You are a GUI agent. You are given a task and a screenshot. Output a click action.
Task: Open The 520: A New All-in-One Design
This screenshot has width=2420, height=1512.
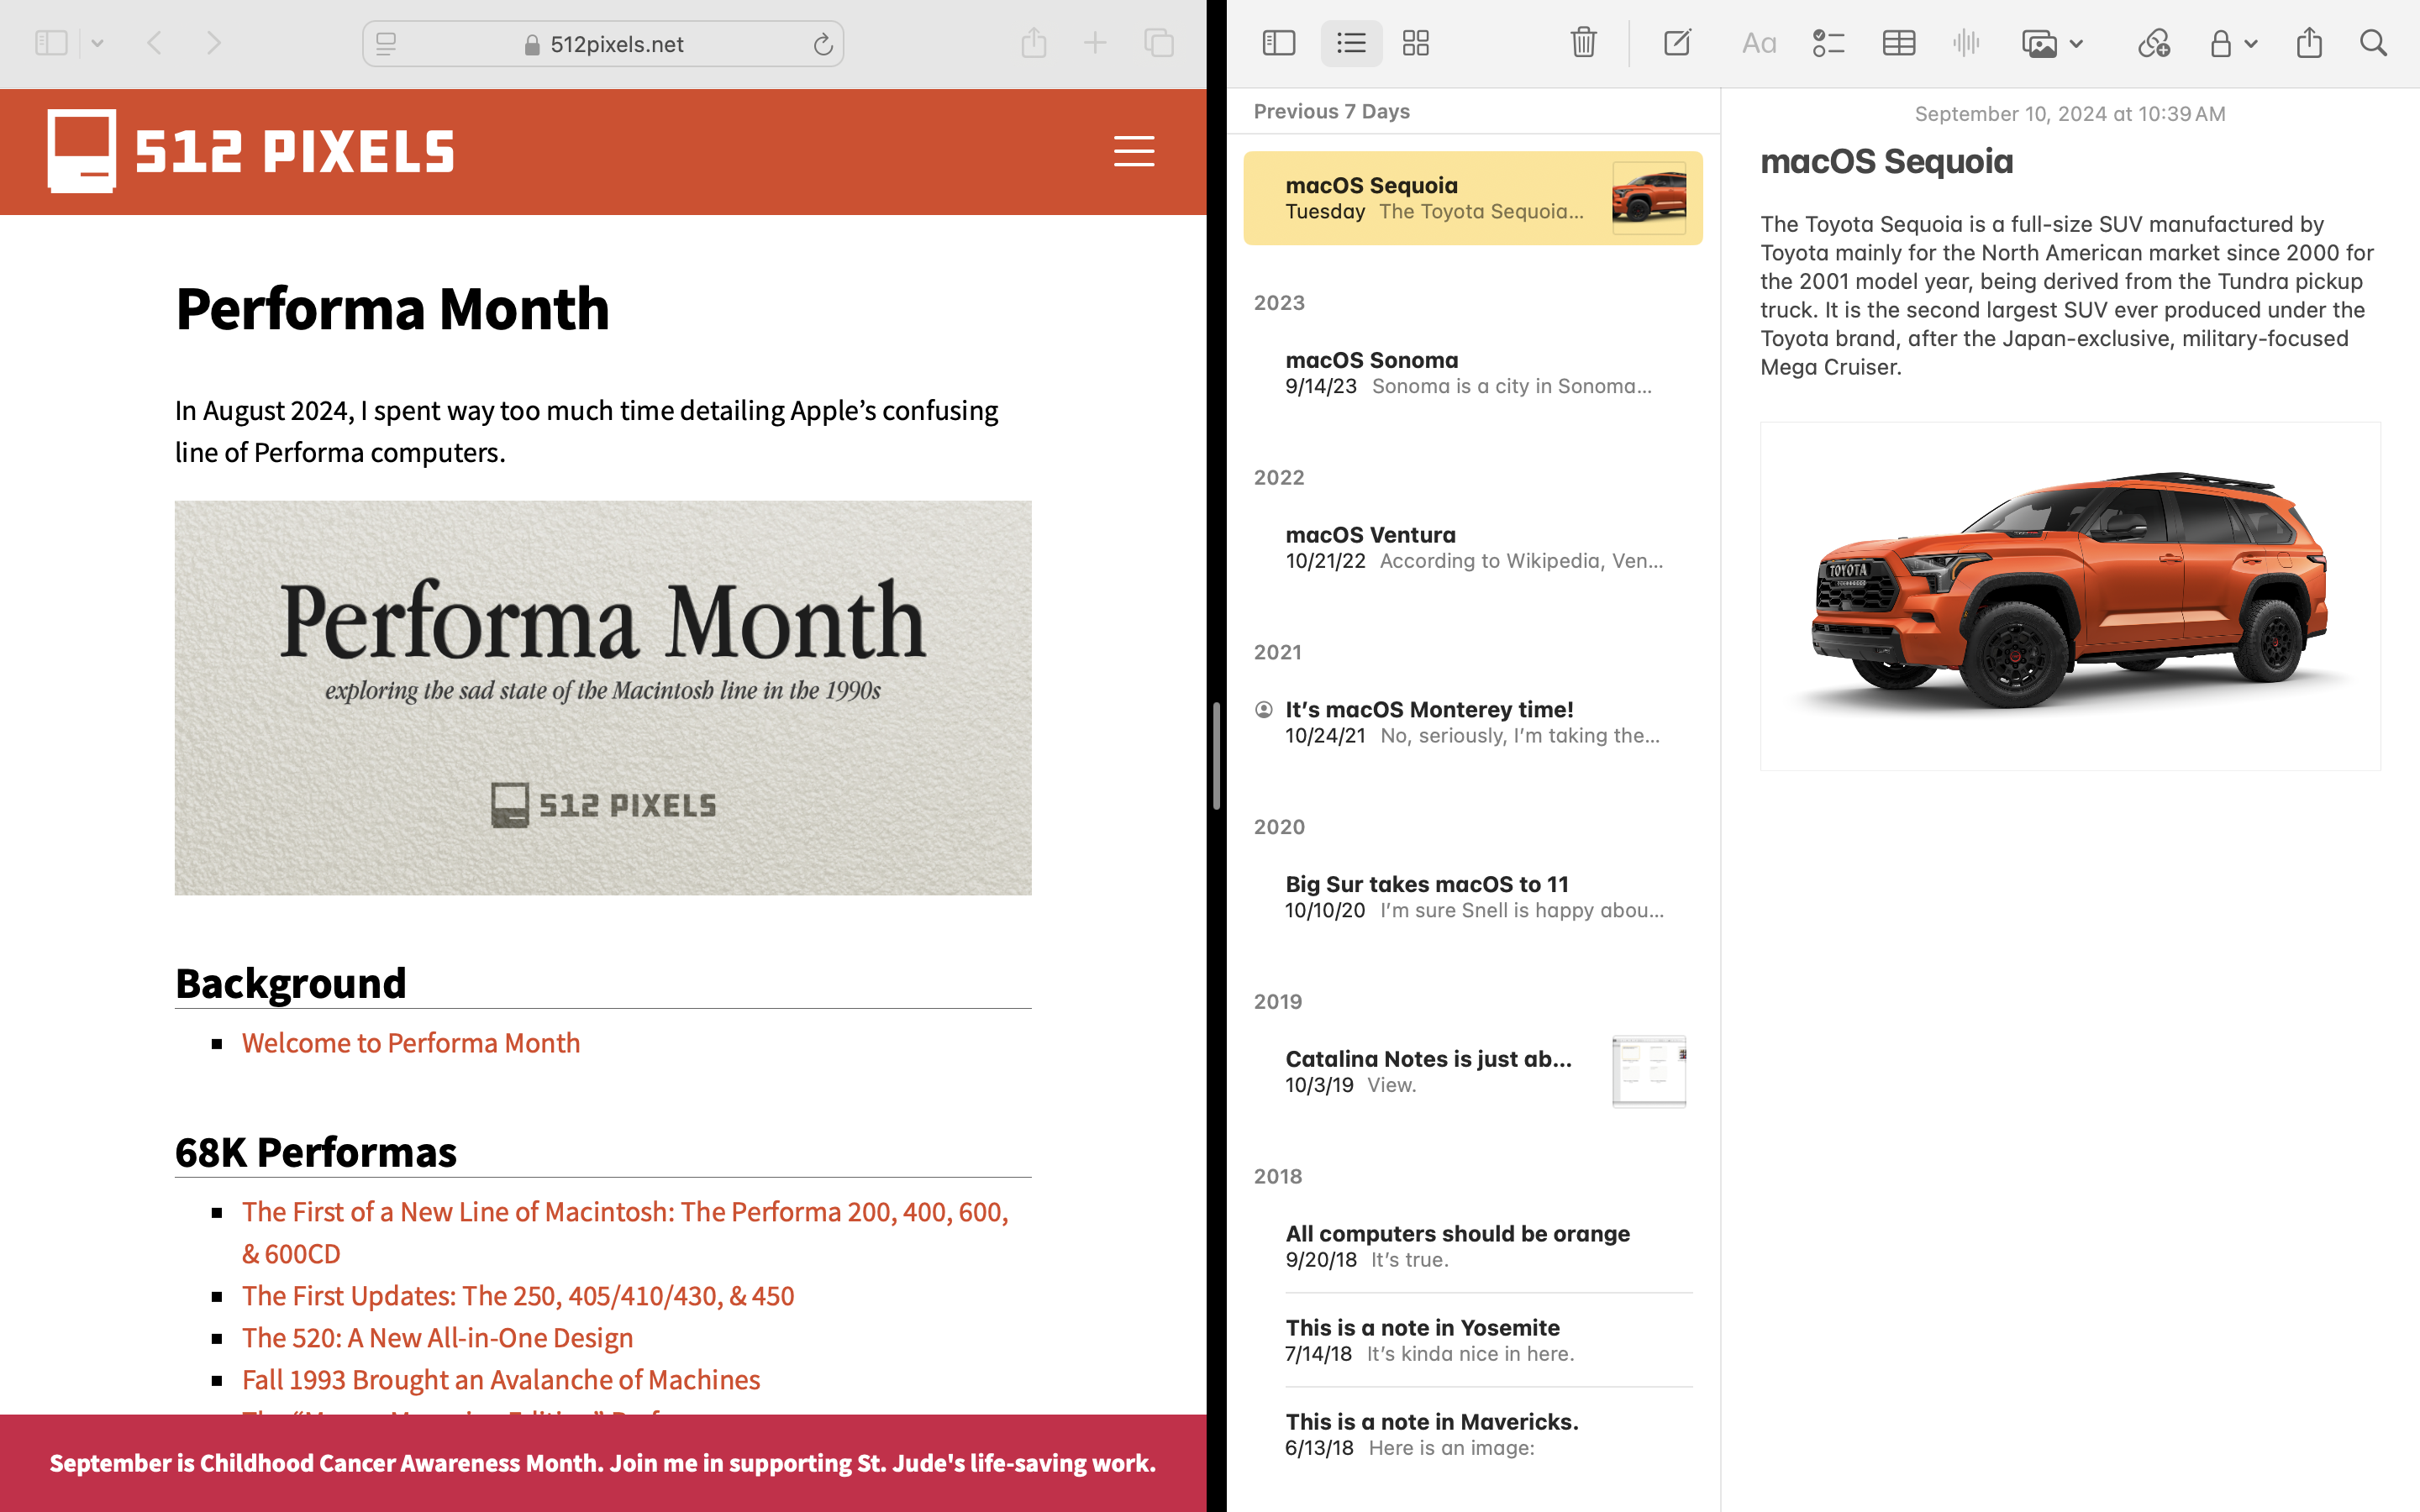[x=437, y=1337]
